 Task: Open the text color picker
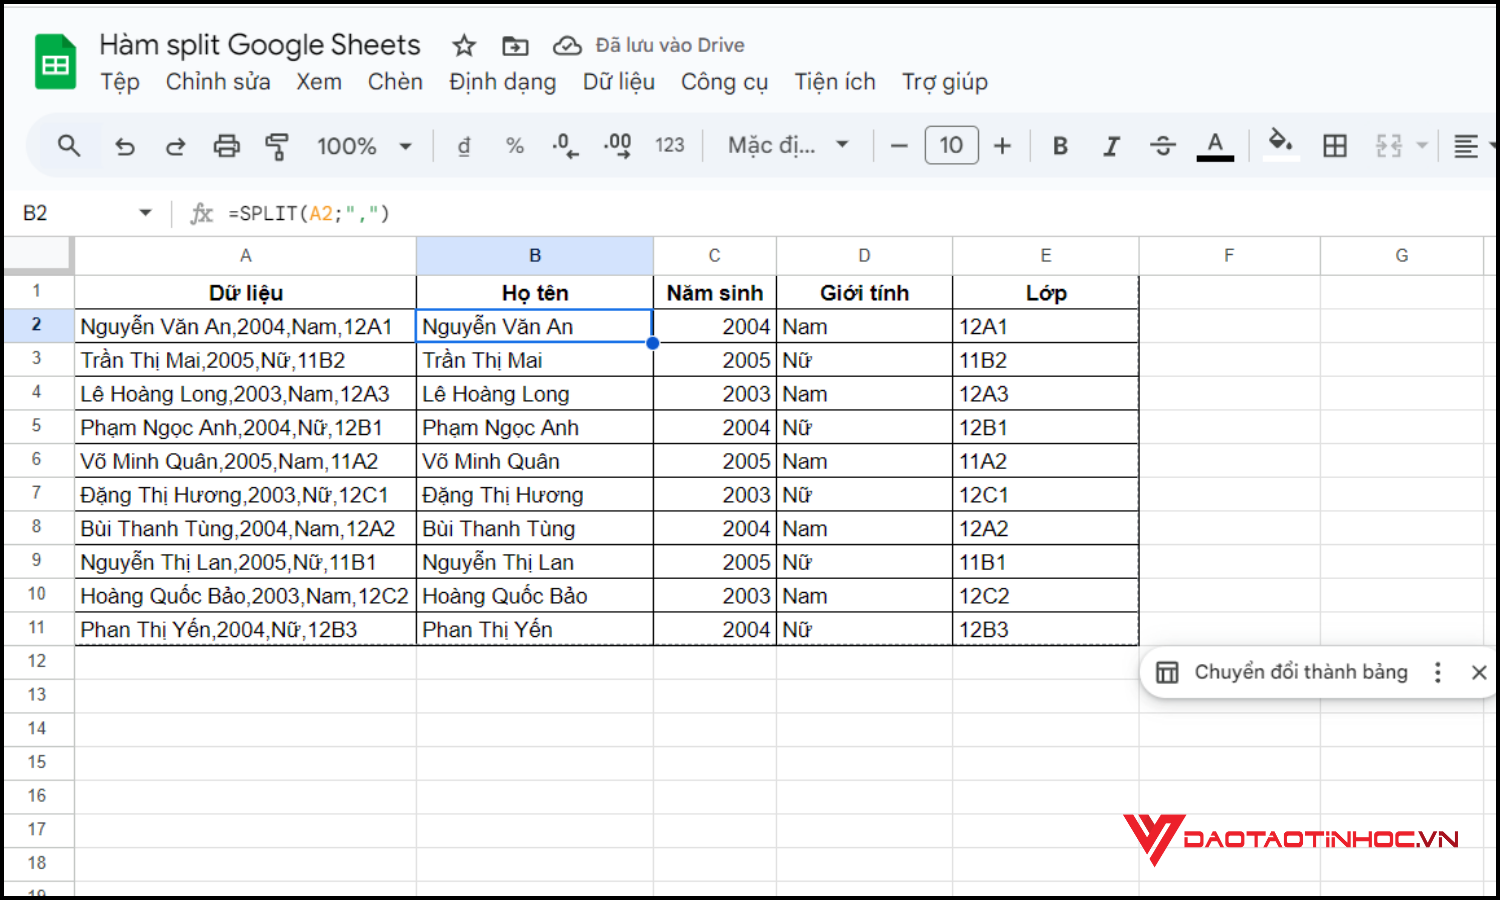[x=1215, y=146]
